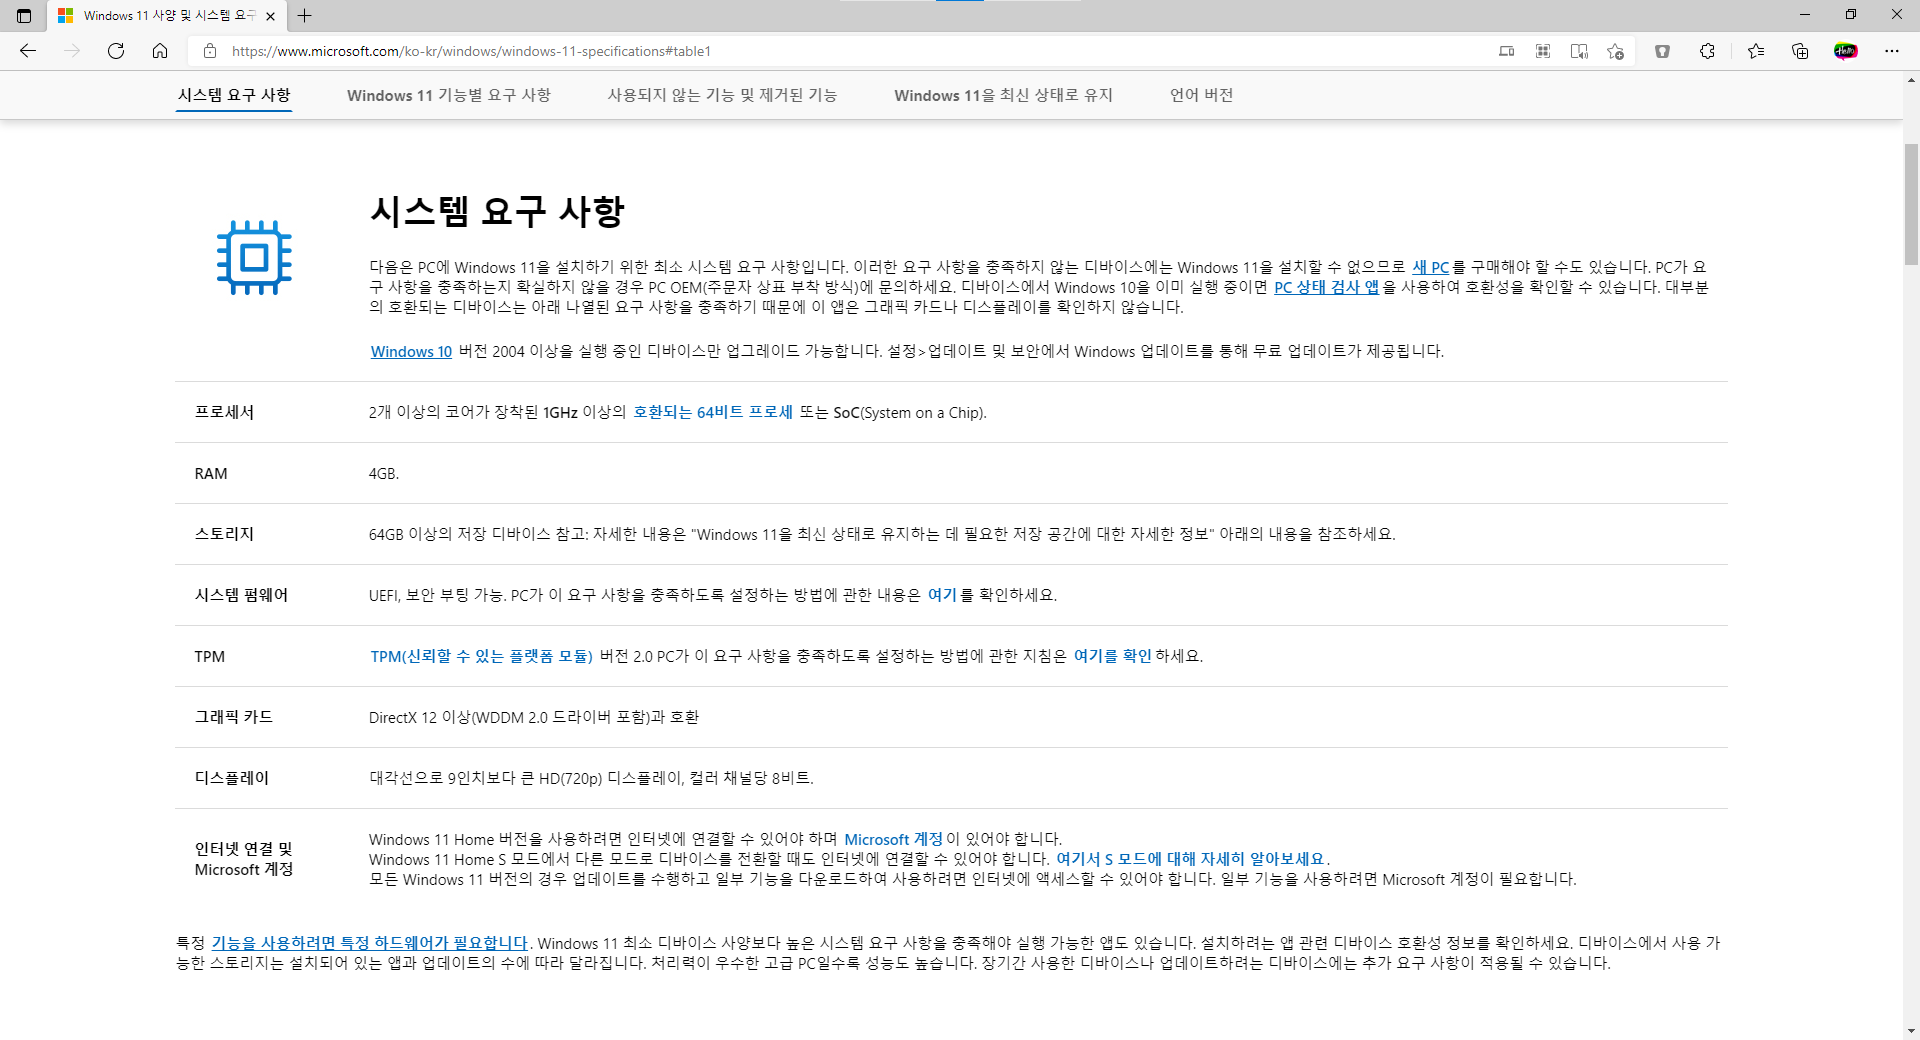This screenshot has width=1920, height=1040.
Task: Click the RAM row label
Action: pos(211,473)
